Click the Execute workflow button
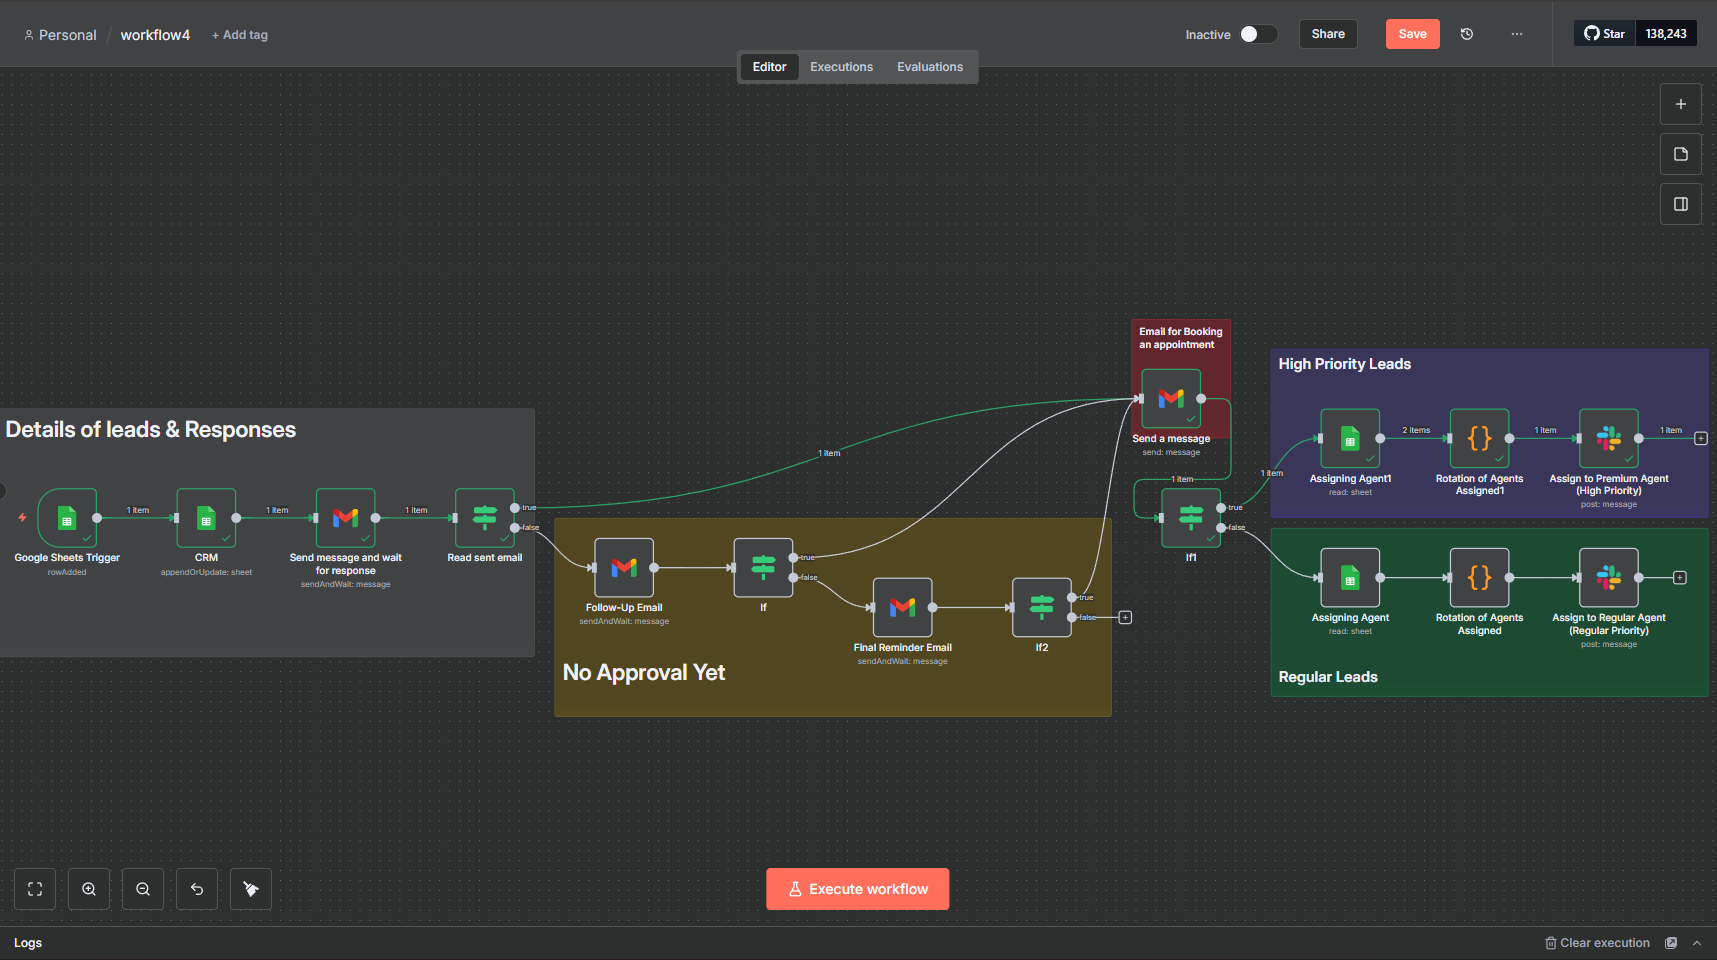The height and width of the screenshot is (960, 1717). click(x=857, y=888)
